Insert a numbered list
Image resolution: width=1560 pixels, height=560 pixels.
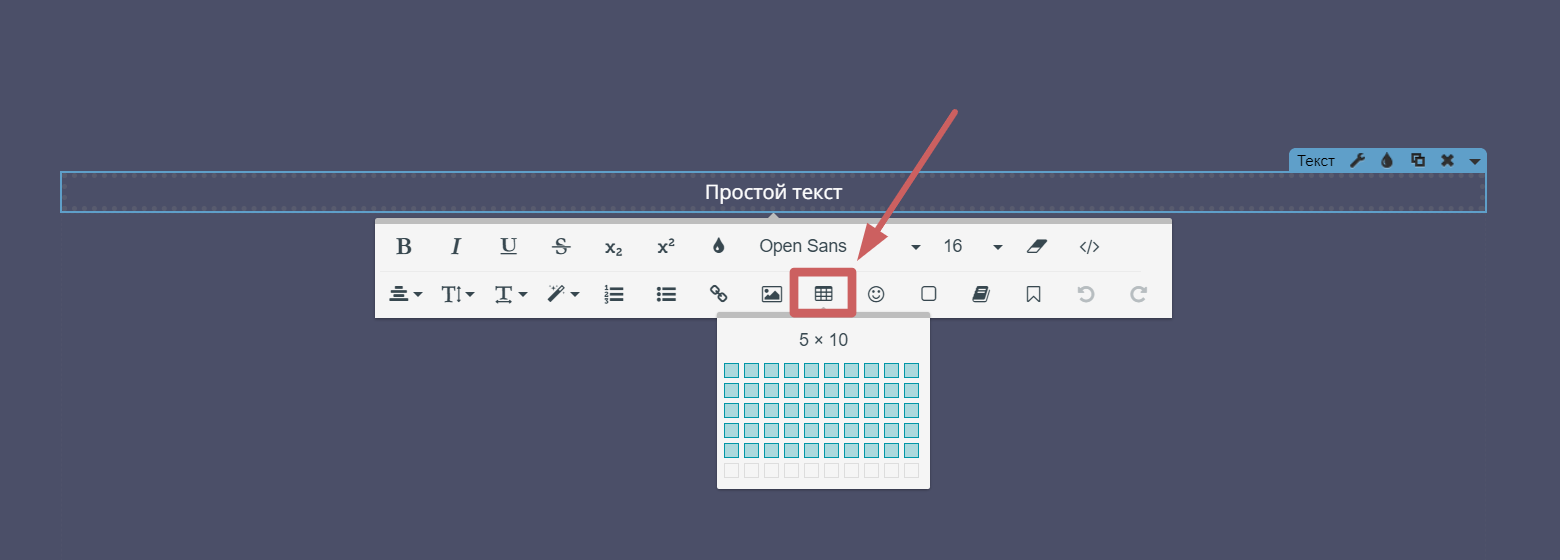[614, 294]
